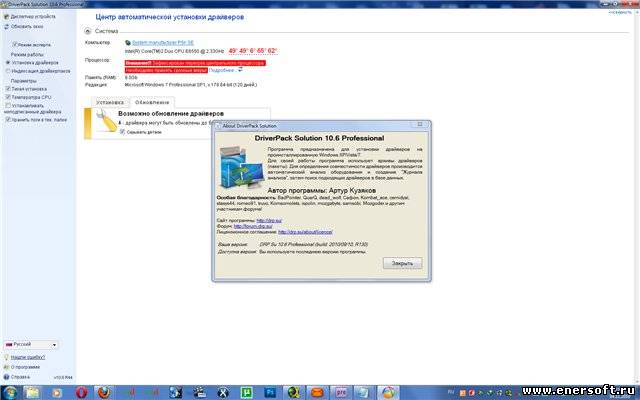Screen dimensions: 640x400
Task: Open Photoshop from the taskbar
Action: (x=270, y=393)
